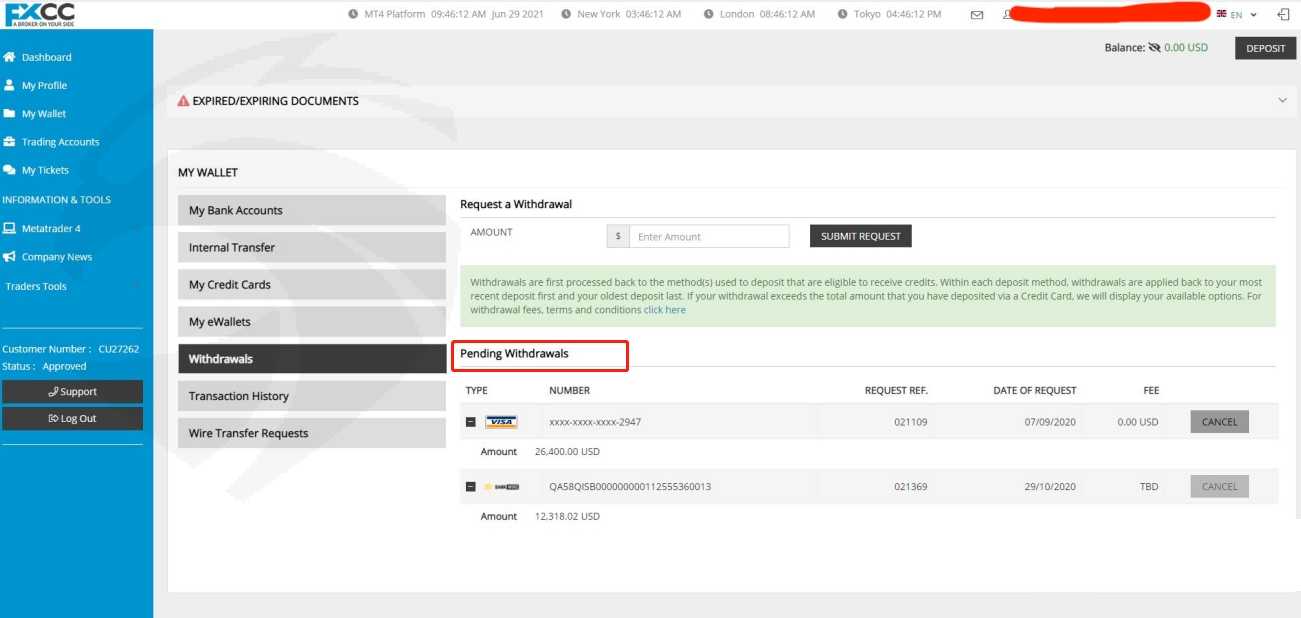Click the Metatrader 4 laptop icon

tap(9, 228)
